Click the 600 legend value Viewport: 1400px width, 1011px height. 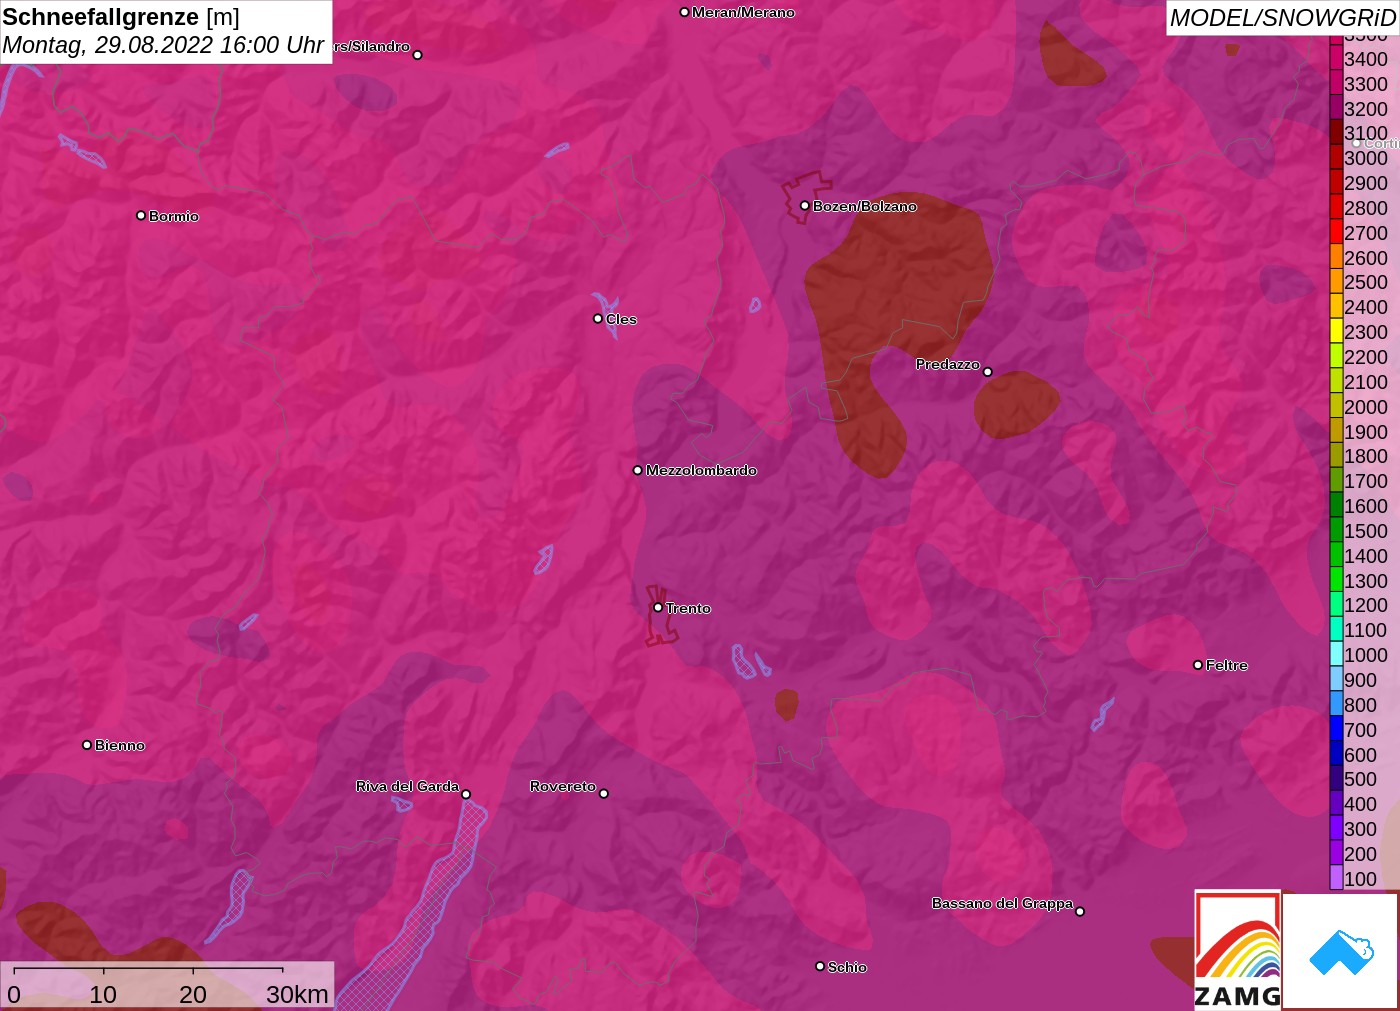1361,755
